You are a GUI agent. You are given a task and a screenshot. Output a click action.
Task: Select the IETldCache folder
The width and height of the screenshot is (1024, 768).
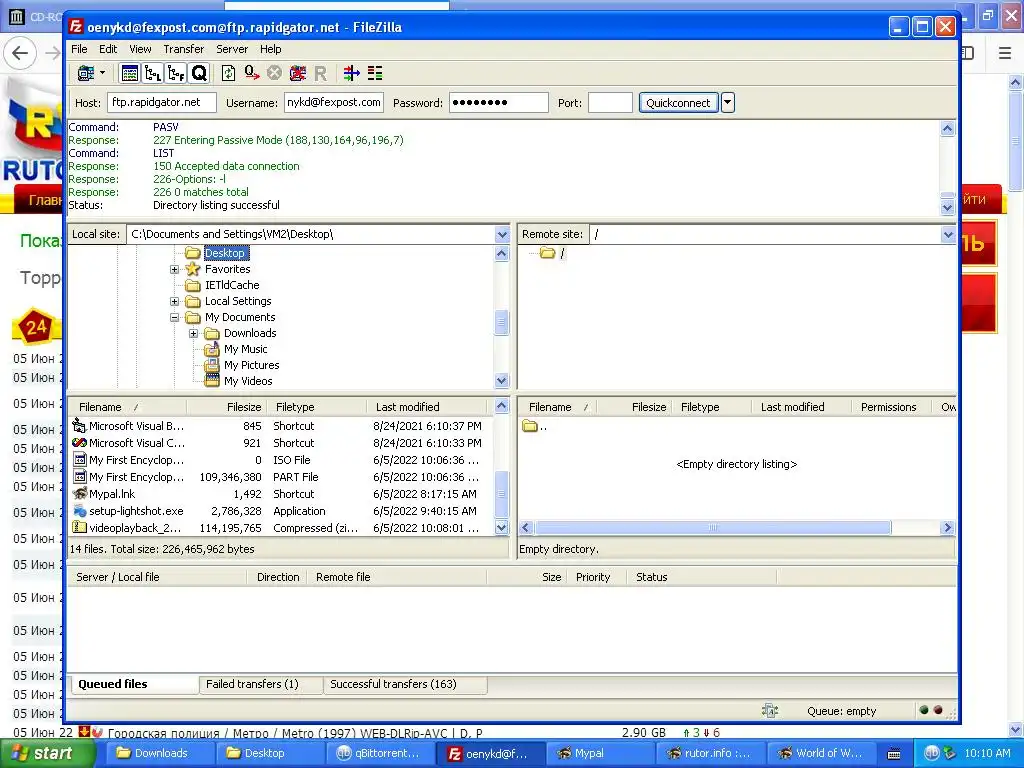(232, 285)
